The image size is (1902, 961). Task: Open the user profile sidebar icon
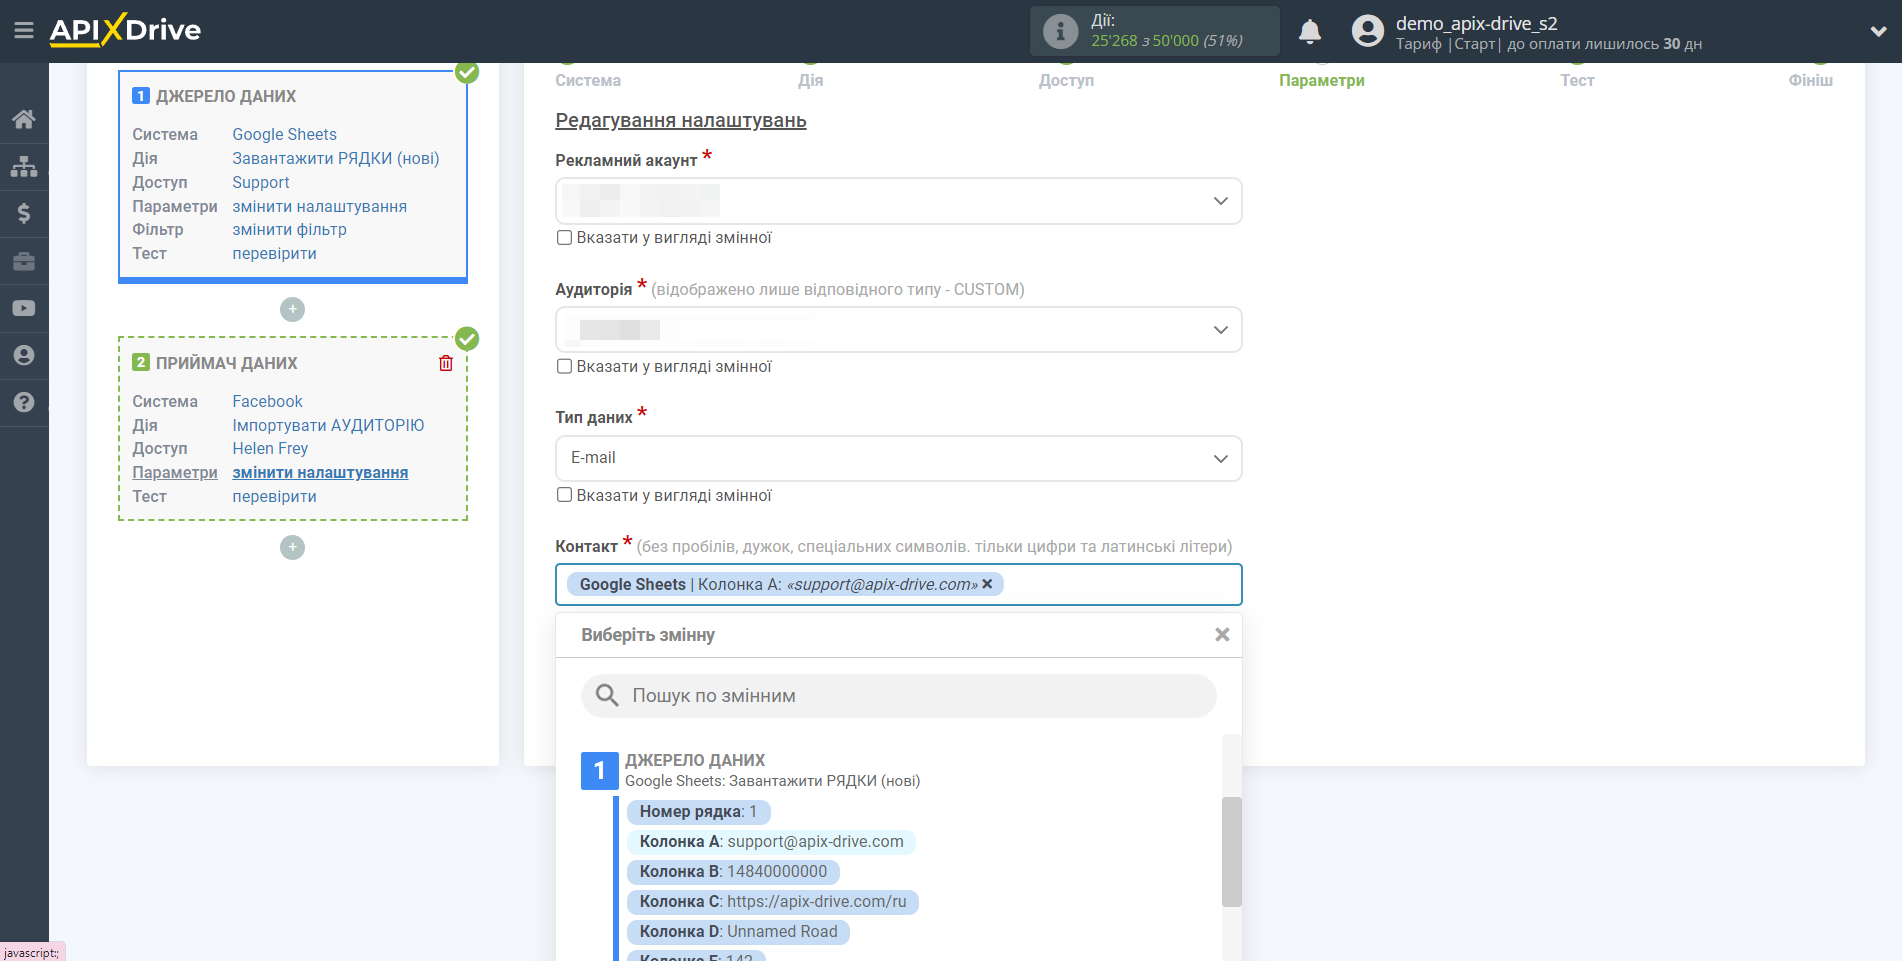(24, 355)
